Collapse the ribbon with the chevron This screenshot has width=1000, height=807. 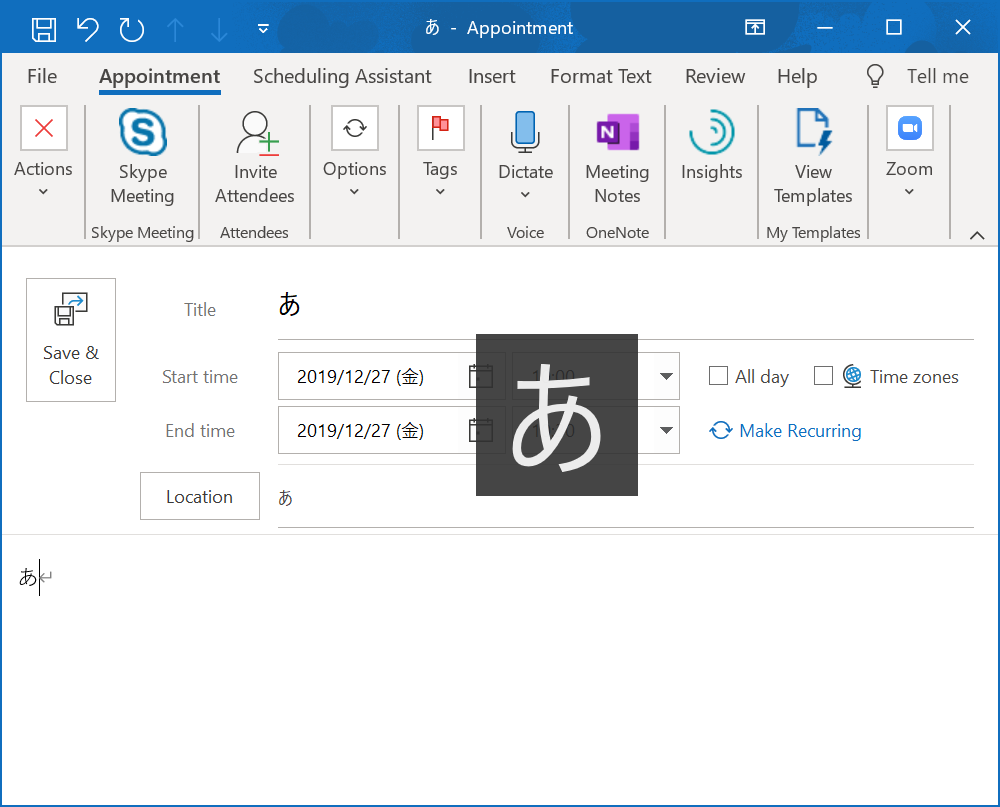[977, 235]
